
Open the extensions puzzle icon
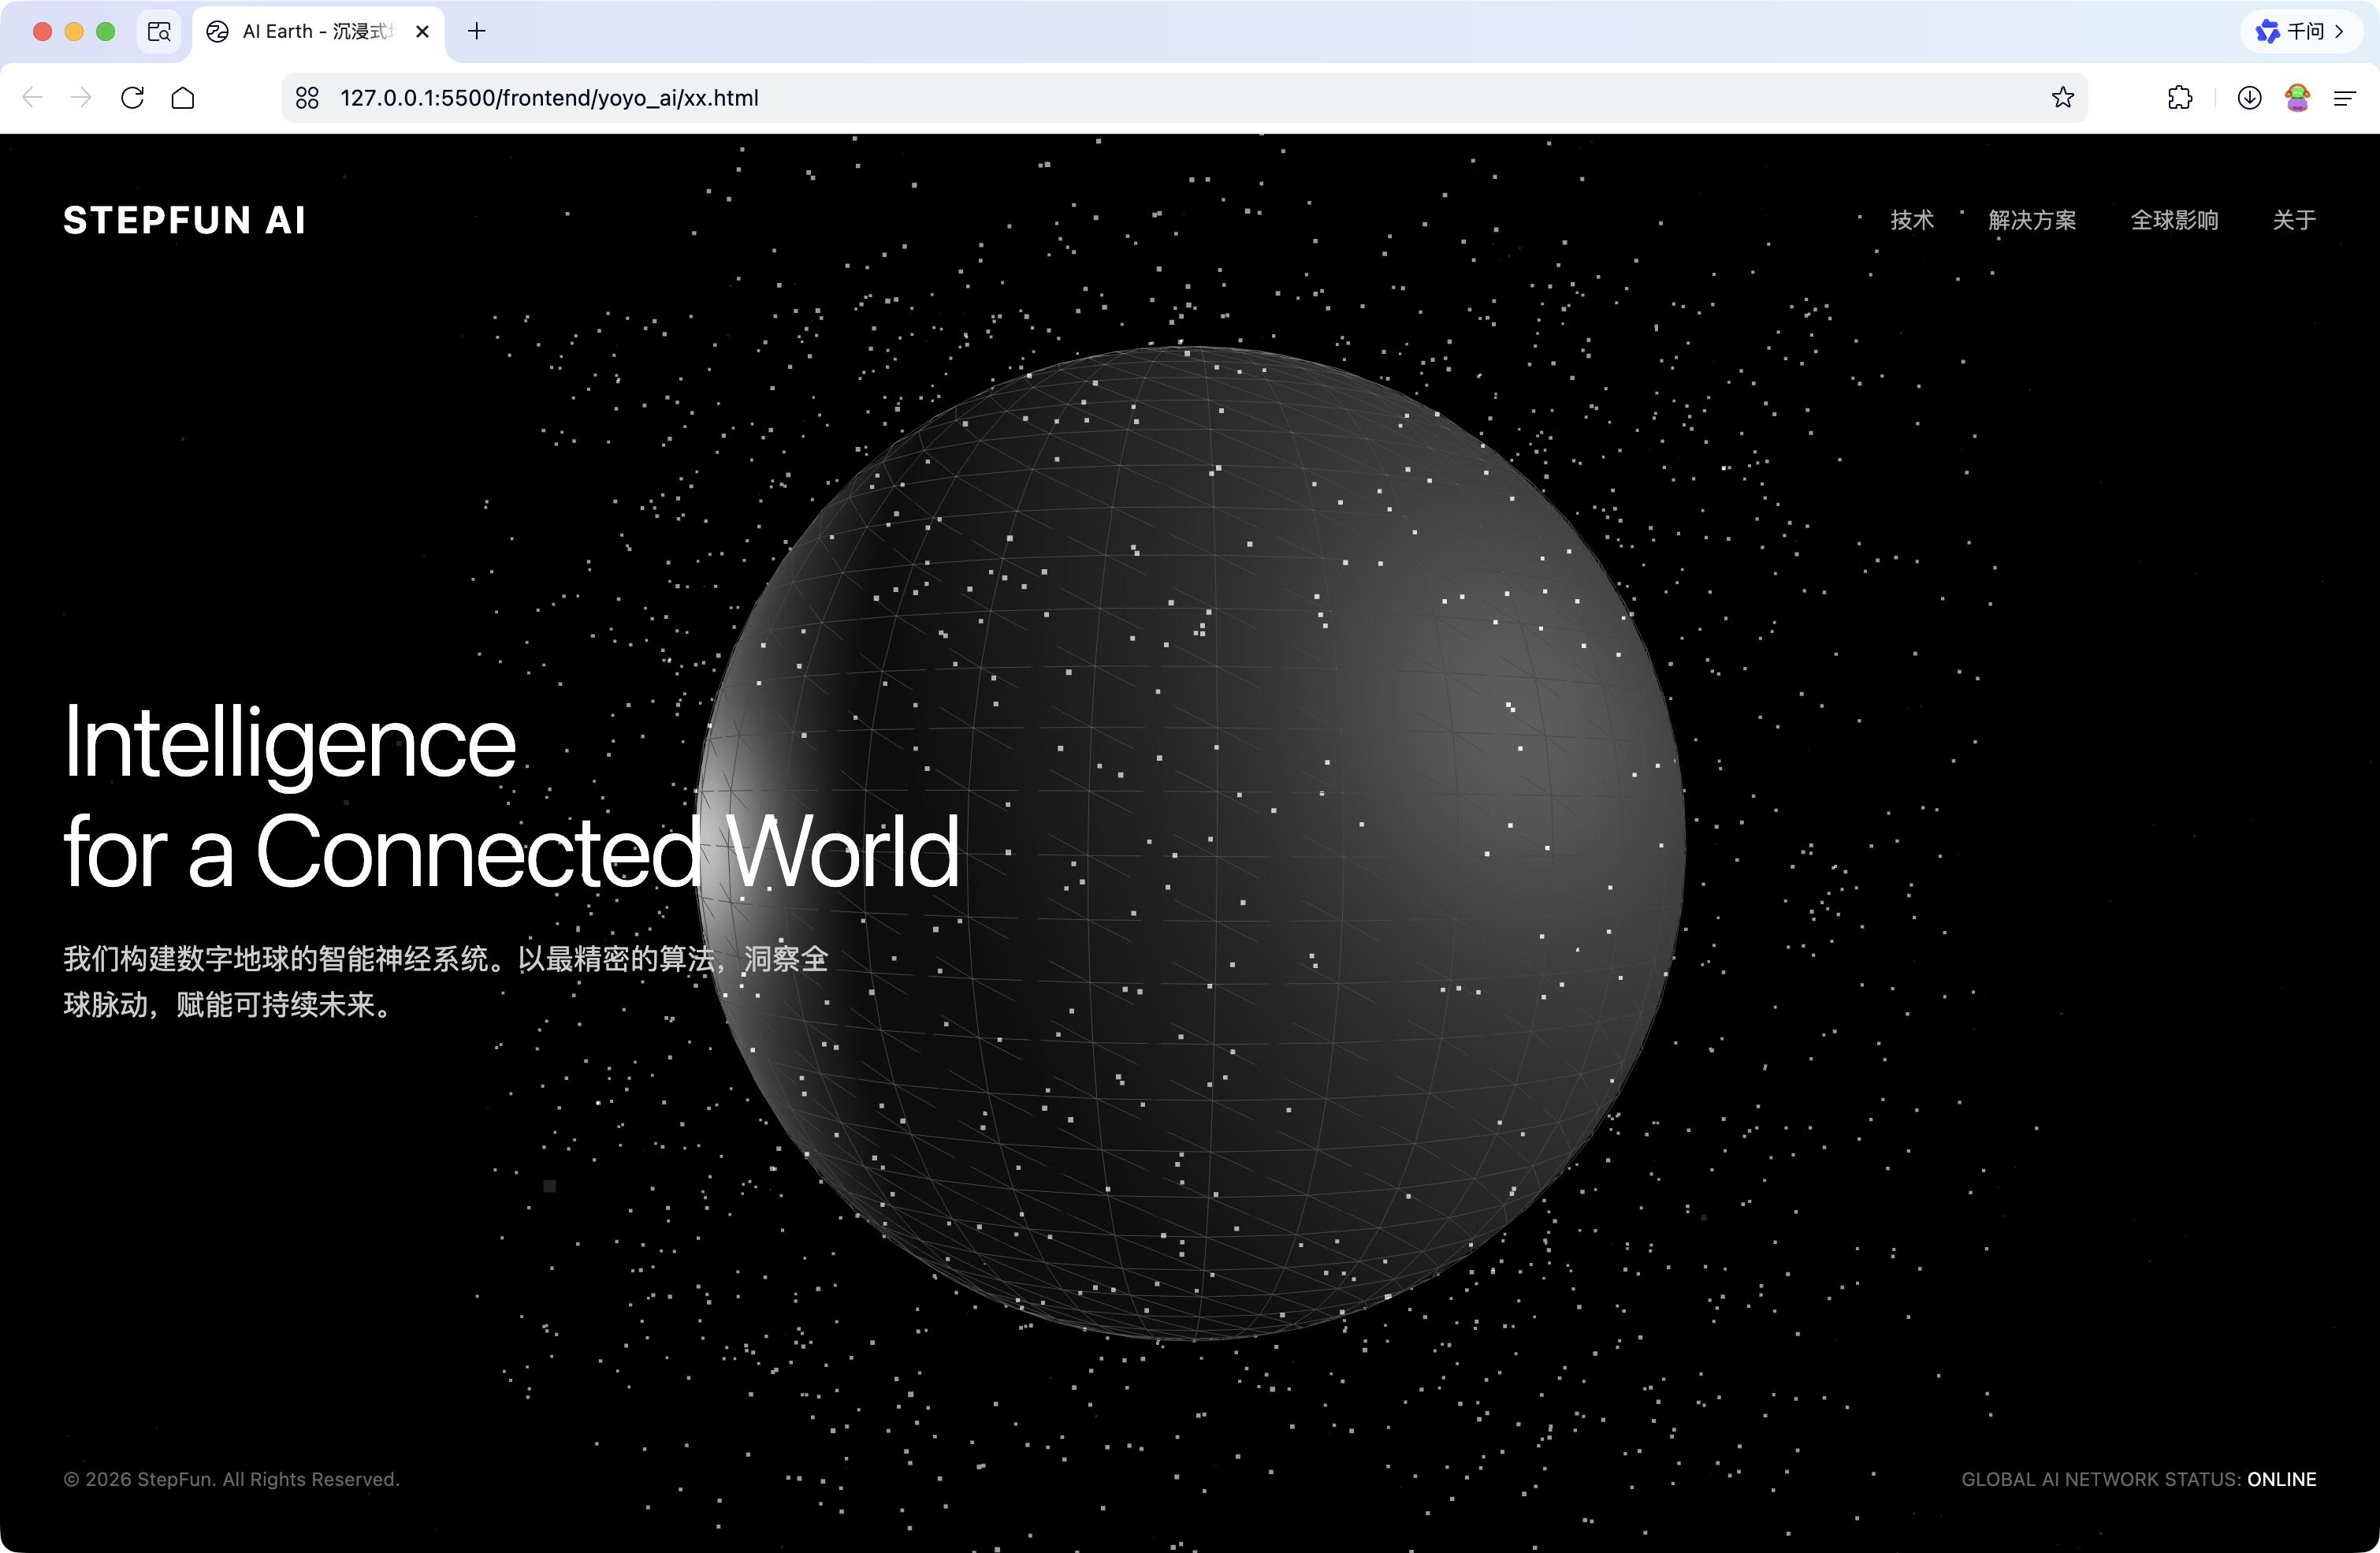tap(2180, 98)
